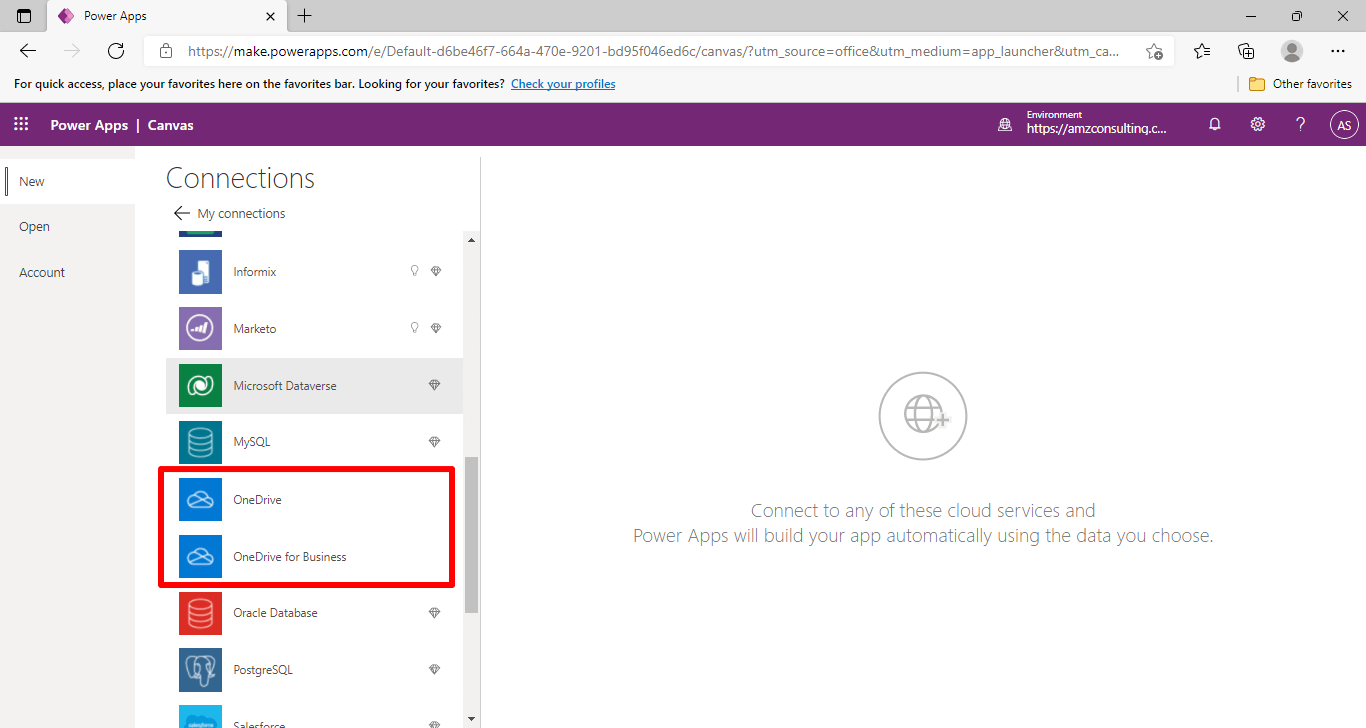The height and width of the screenshot is (728, 1366).
Task: Expand the Other favorites folder
Action: click(1300, 84)
